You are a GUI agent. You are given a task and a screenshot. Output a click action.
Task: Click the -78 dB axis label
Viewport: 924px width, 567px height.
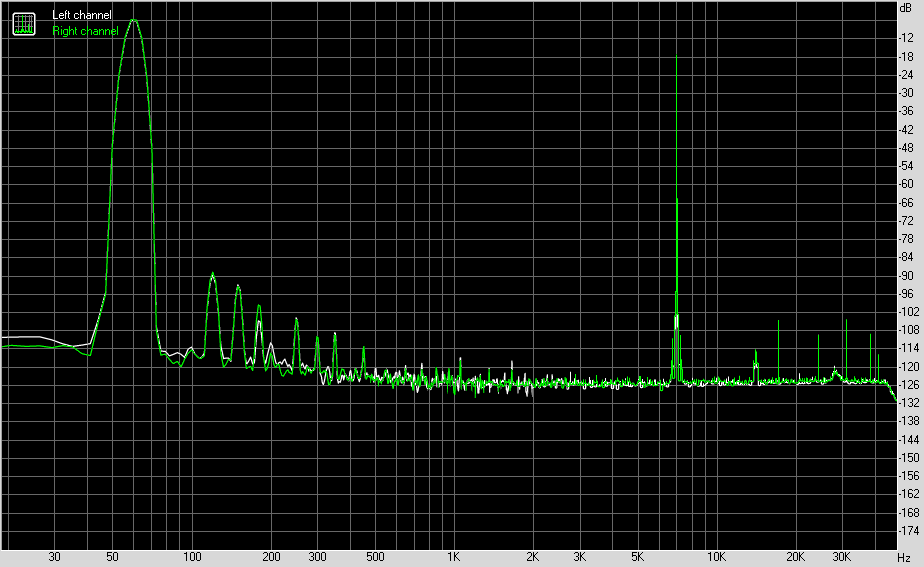[x=906, y=239]
